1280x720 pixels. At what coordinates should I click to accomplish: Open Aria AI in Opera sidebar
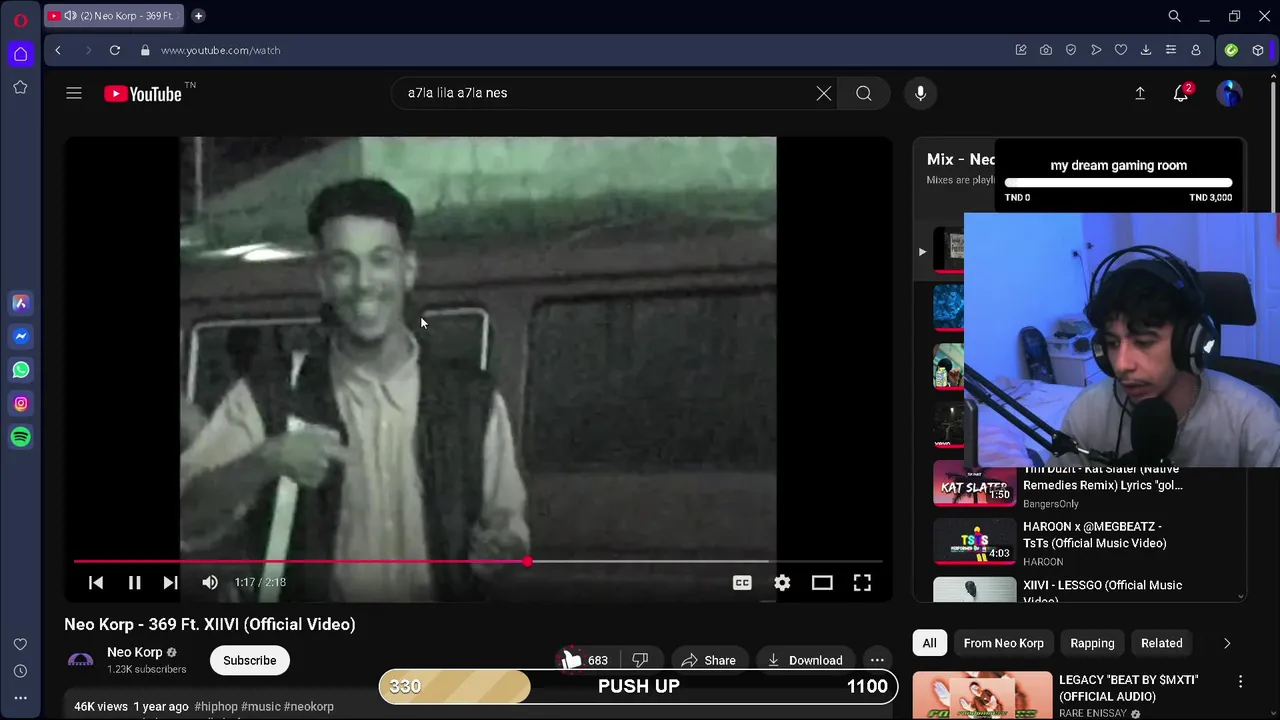click(20, 303)
